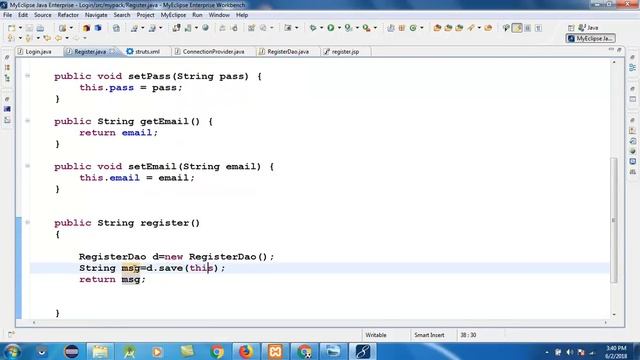
Task: Toggle the highlighted Mark Occurrences toolbar button
Action: [x=517, y=28]
